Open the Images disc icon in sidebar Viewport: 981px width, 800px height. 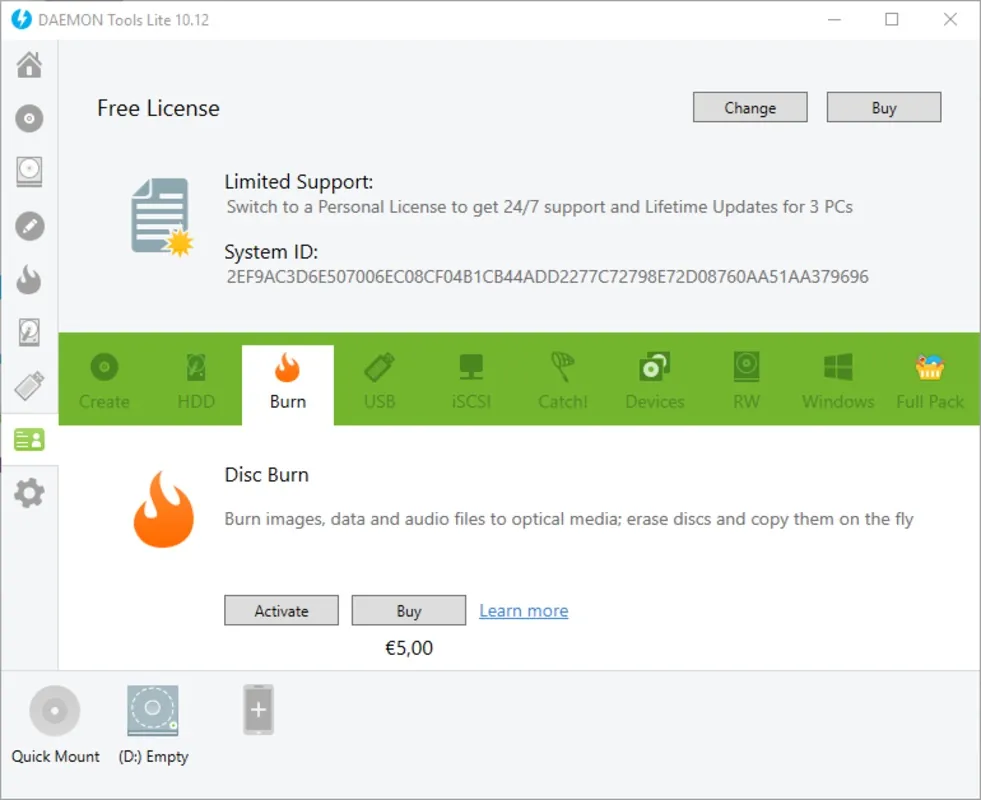click(x=29, y=118)
